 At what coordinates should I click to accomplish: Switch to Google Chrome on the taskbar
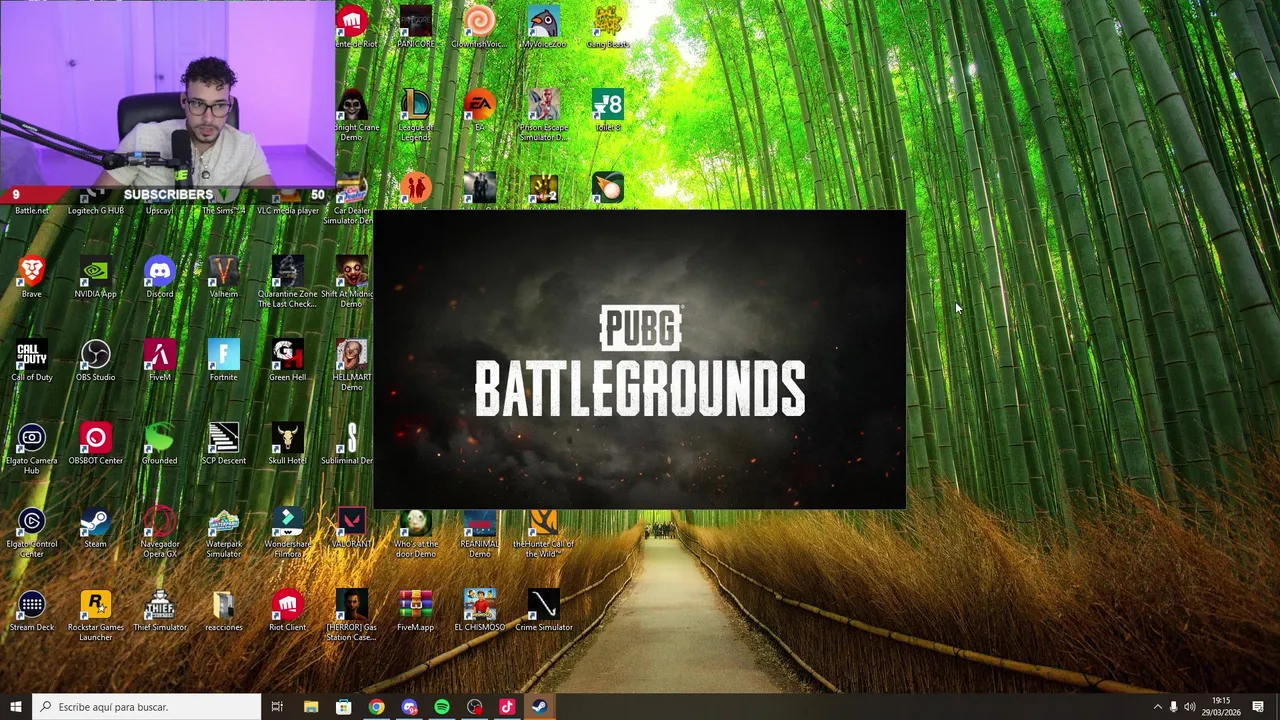376,707
